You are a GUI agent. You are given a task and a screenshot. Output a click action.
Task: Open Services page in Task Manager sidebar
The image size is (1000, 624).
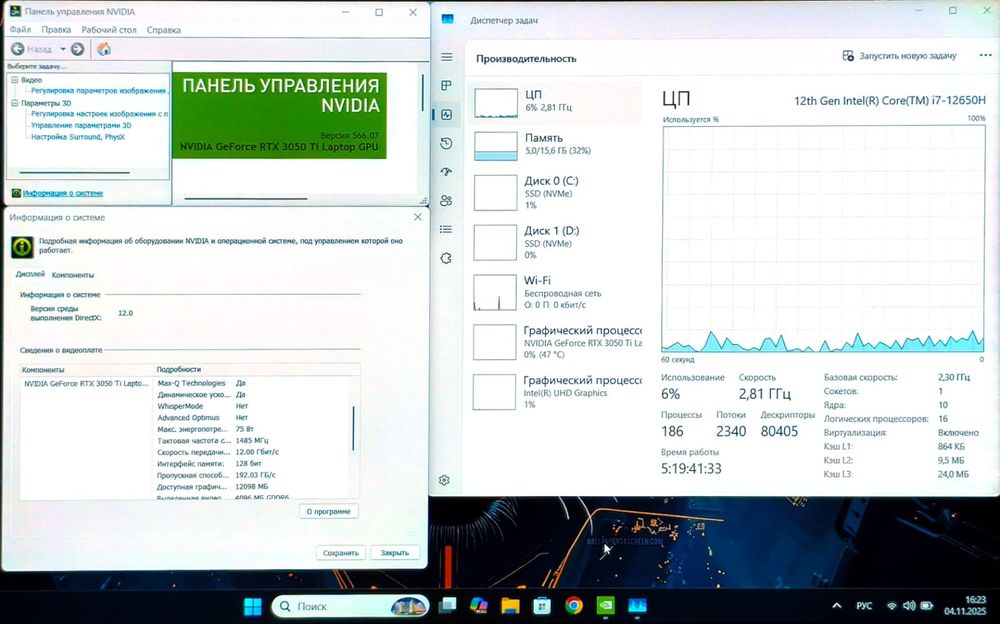446,258
